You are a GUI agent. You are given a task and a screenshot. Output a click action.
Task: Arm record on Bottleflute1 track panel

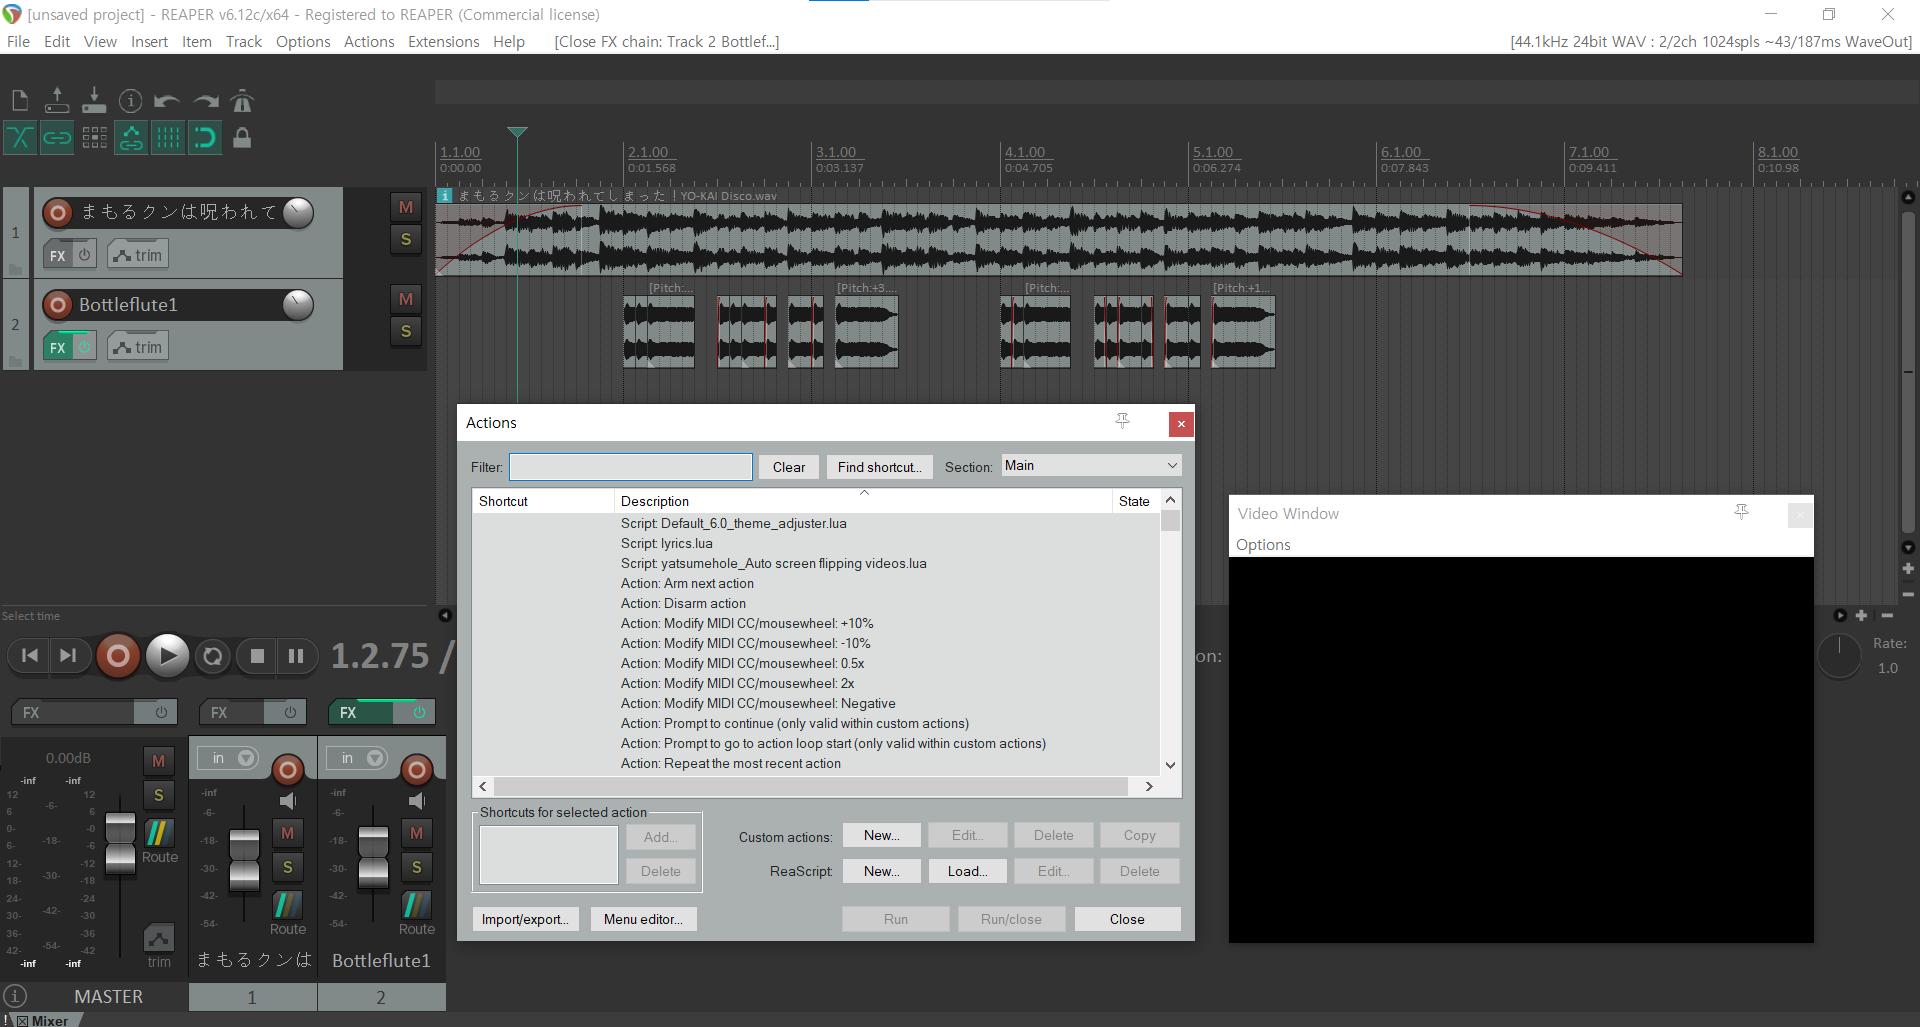(58, 304)
